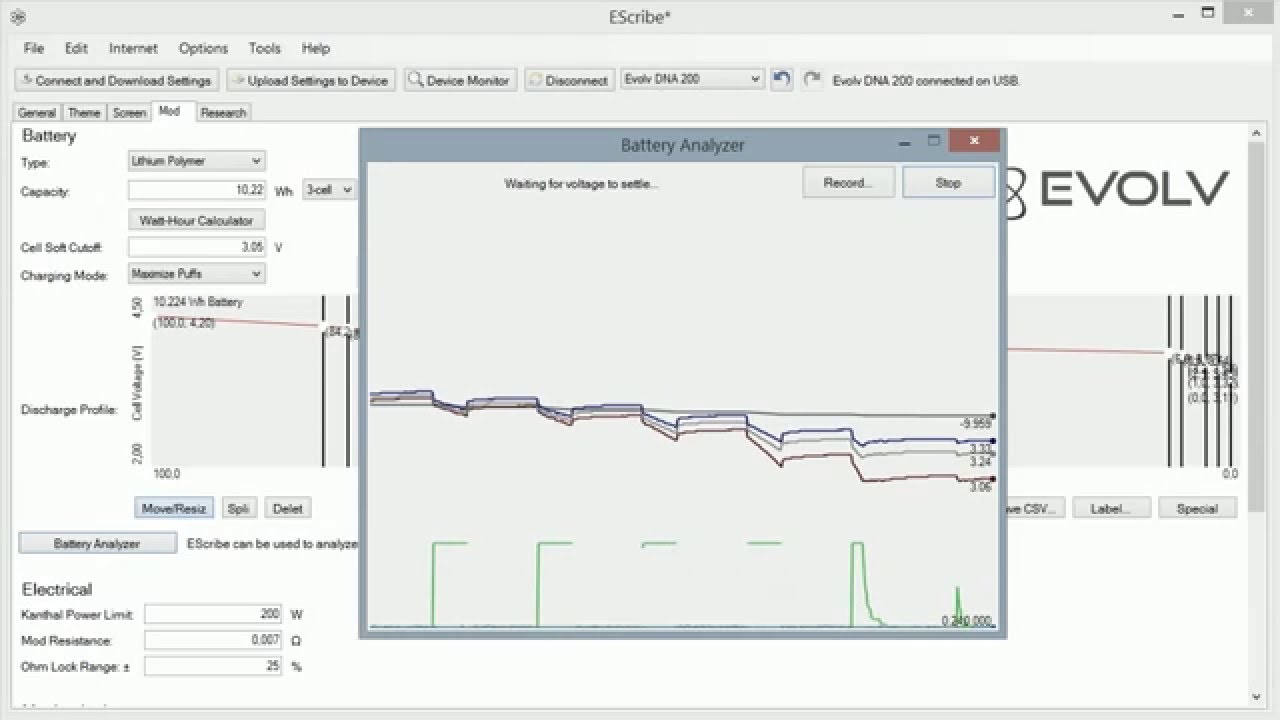Click the Kanthal Power Limit field
Image resolution: width=1280 pixels, height=720 pixels.
coord(213,614)
